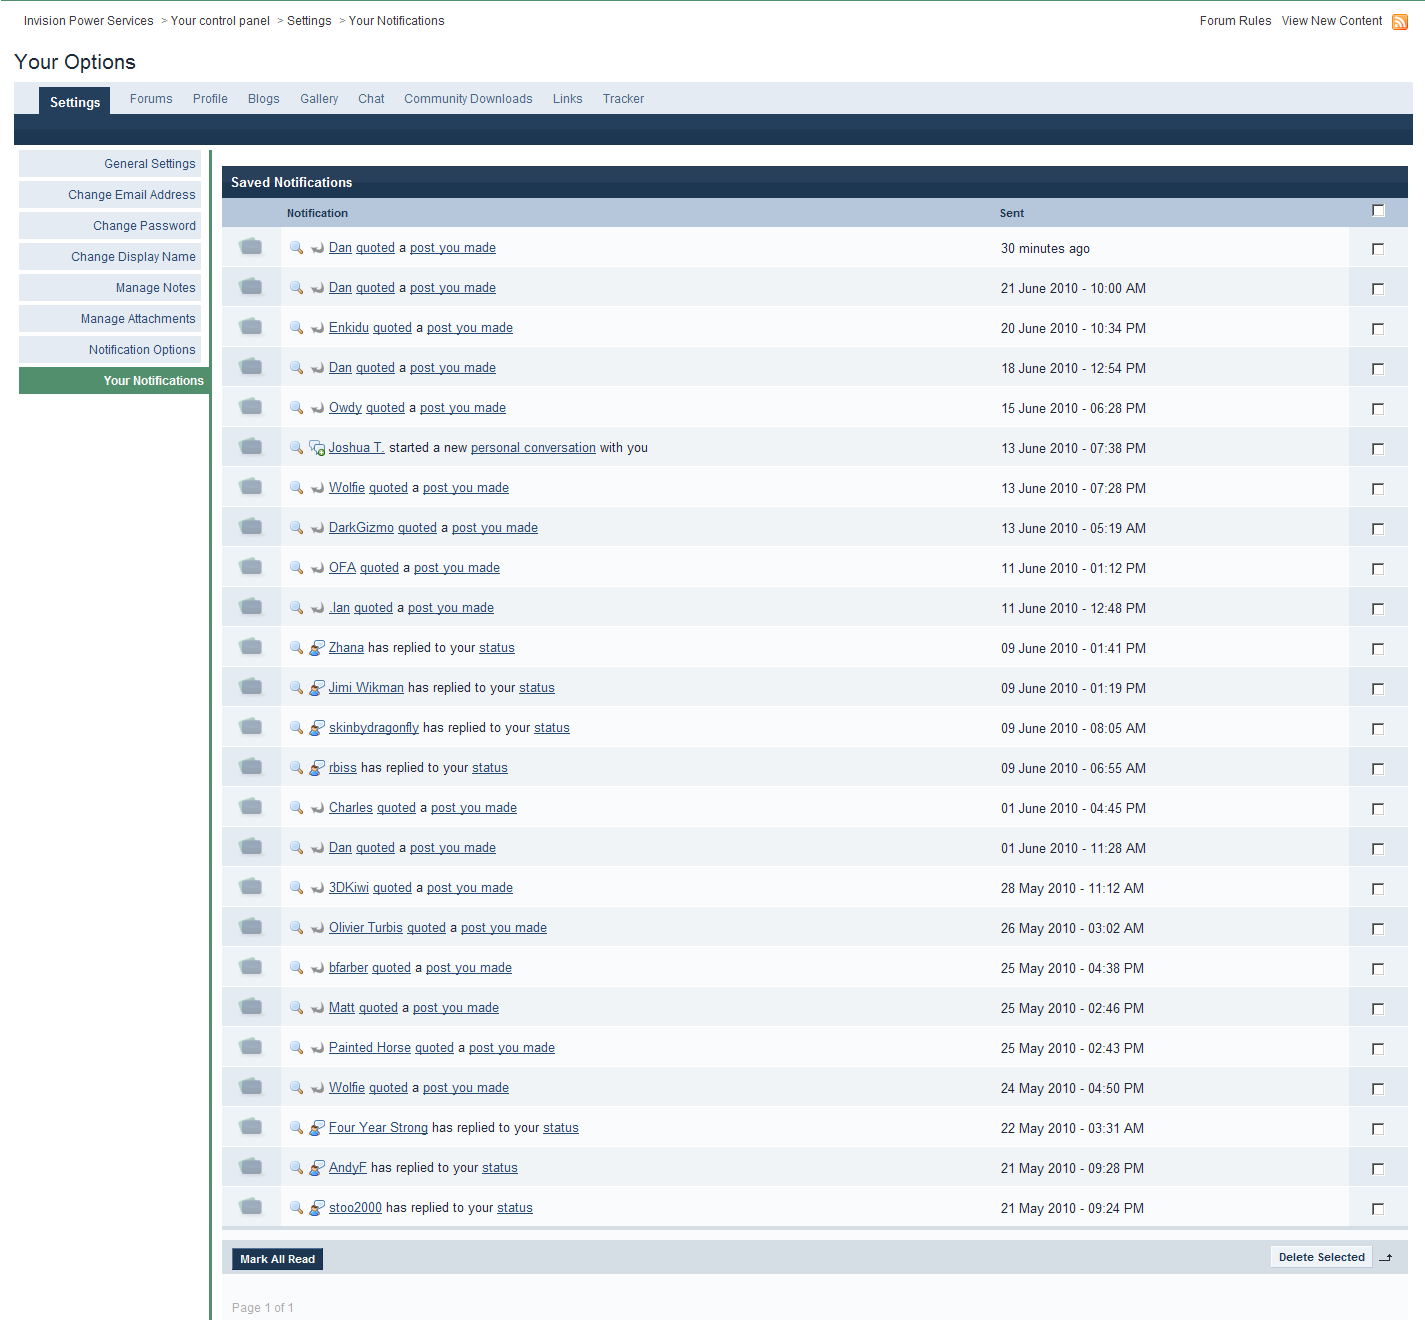Open DarkGizmo's profile link
The image size is (1425, 1320).
click(361, 528)
